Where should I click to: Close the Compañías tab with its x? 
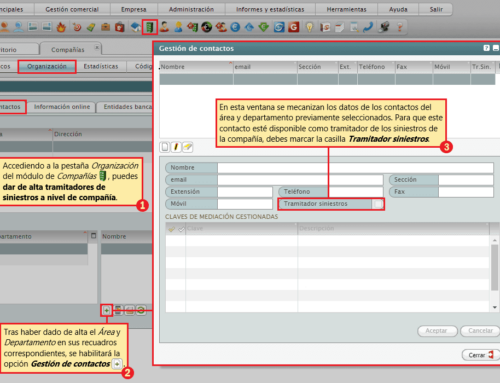point(97,47)
